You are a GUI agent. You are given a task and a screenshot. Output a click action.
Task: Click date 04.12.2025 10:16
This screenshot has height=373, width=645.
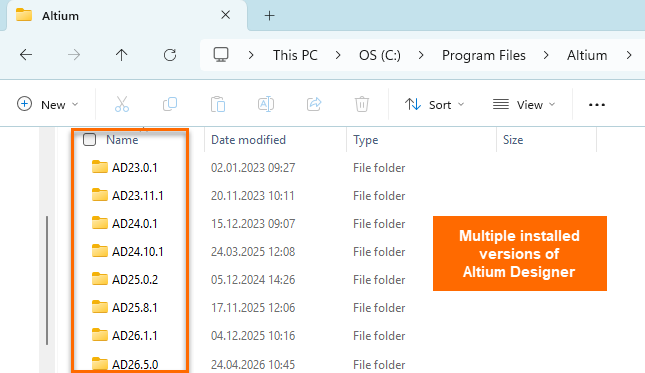(x=253, y=336)
